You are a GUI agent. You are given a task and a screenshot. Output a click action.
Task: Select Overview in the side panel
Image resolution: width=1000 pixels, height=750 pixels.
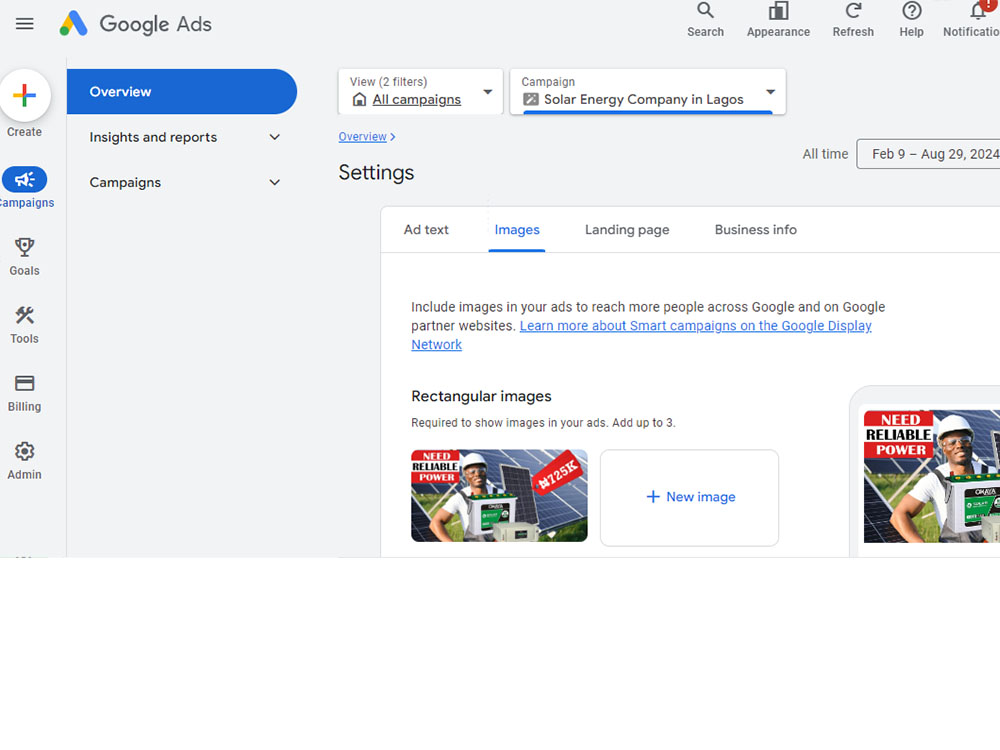pos(182,92)
